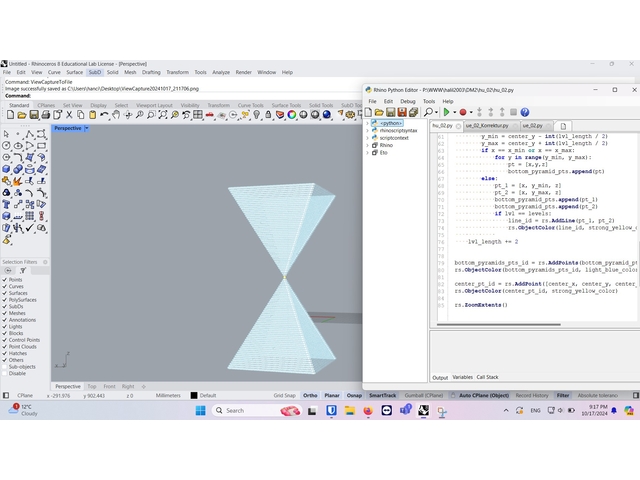Toggle Grid Snap in the status bar
Image resolution: width=640 pixels, height=480 pixels.
[x=284, y=396]
